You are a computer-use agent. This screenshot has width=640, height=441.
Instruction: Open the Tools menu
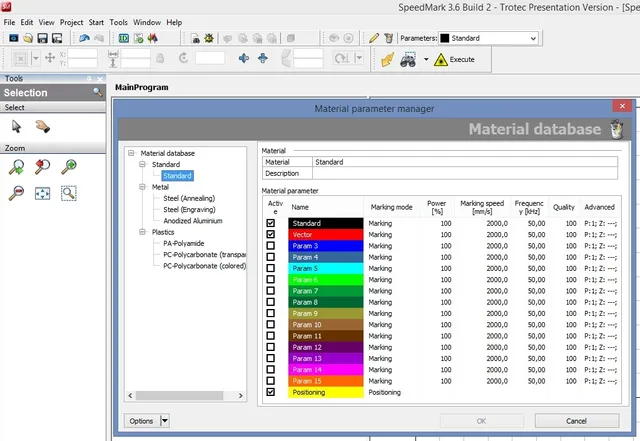118,22
